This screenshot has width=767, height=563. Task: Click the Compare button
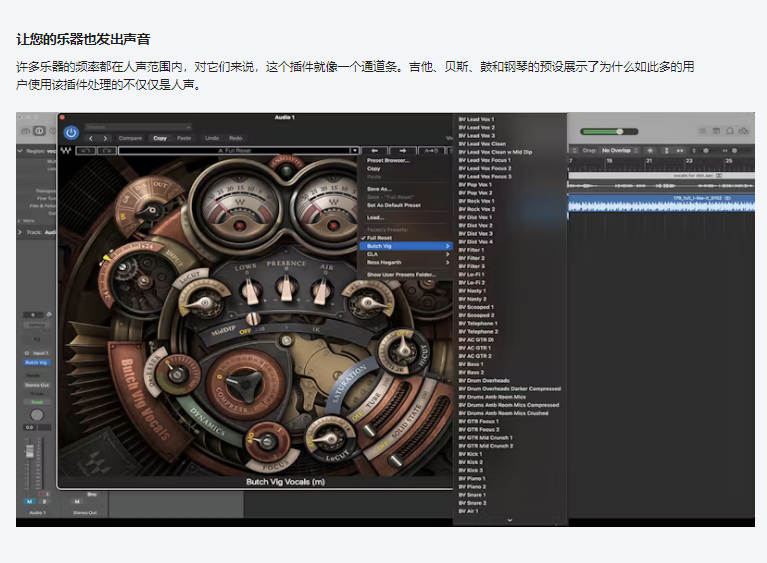(130, 138)
